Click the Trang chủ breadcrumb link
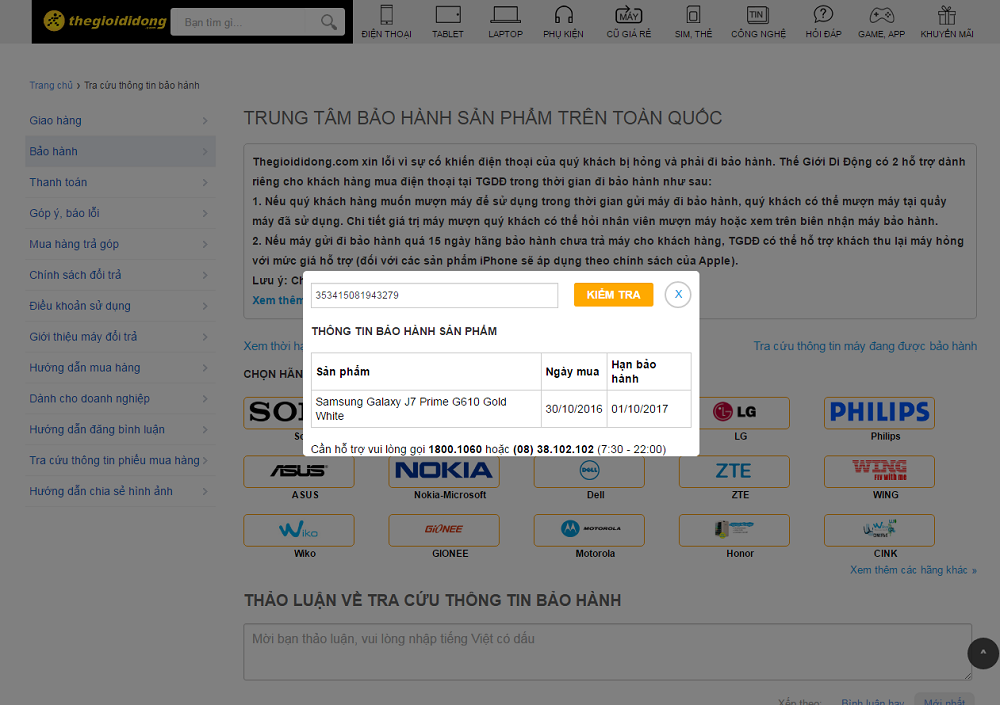The image size is (1000, 705). [x=50, y=86]
